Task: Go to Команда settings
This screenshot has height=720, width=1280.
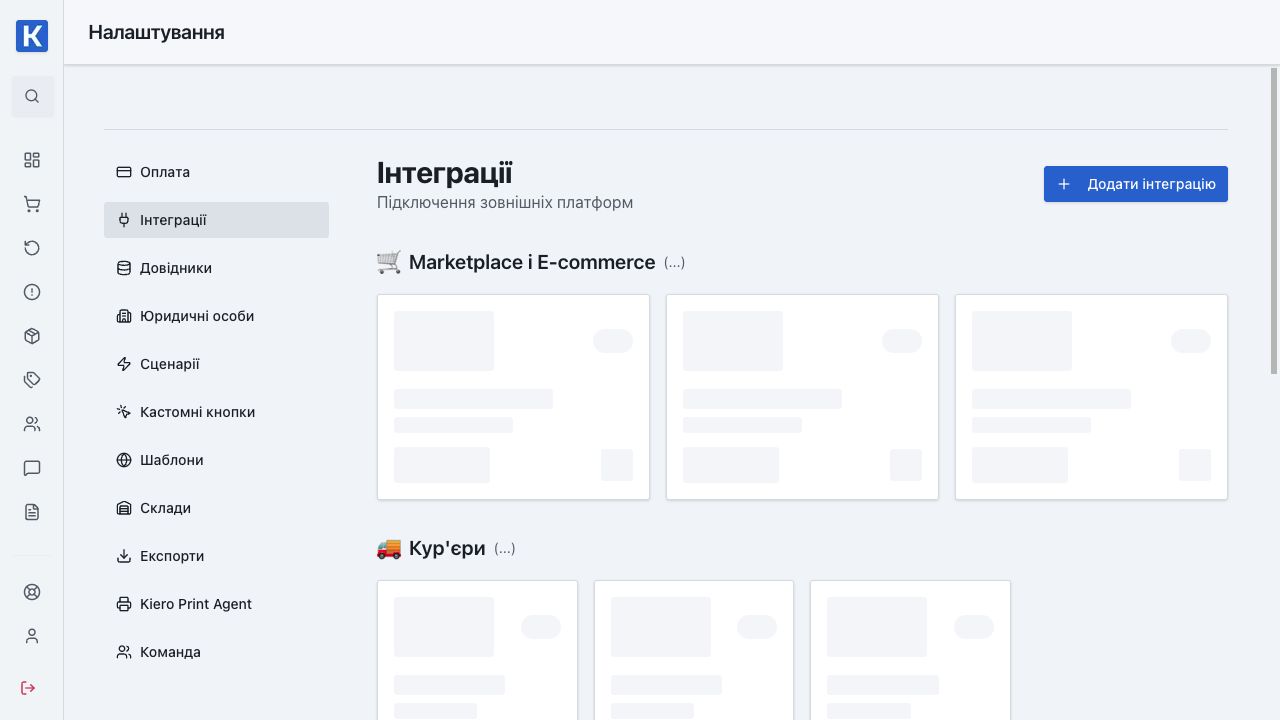Action: (216, 652)
